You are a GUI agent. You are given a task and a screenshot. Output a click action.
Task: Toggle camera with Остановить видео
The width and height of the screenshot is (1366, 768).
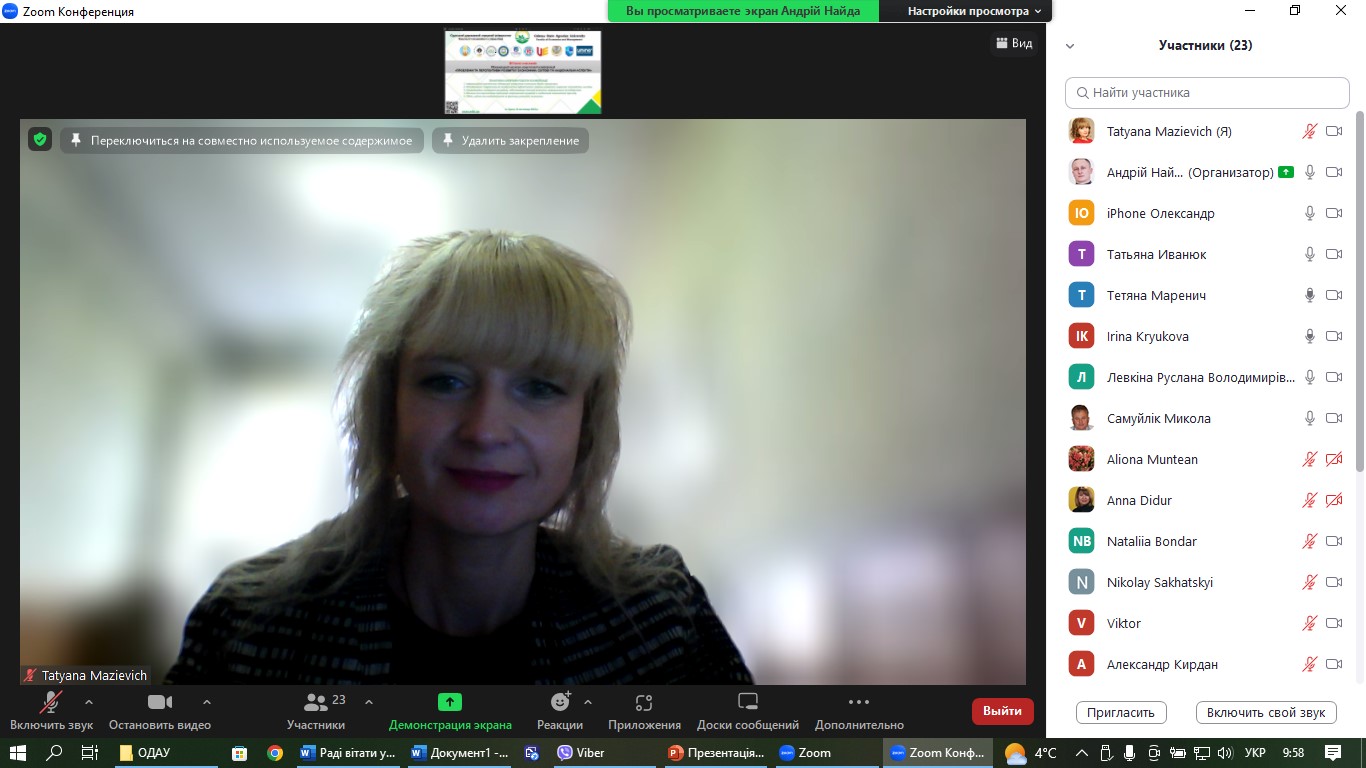click(160, 702)
